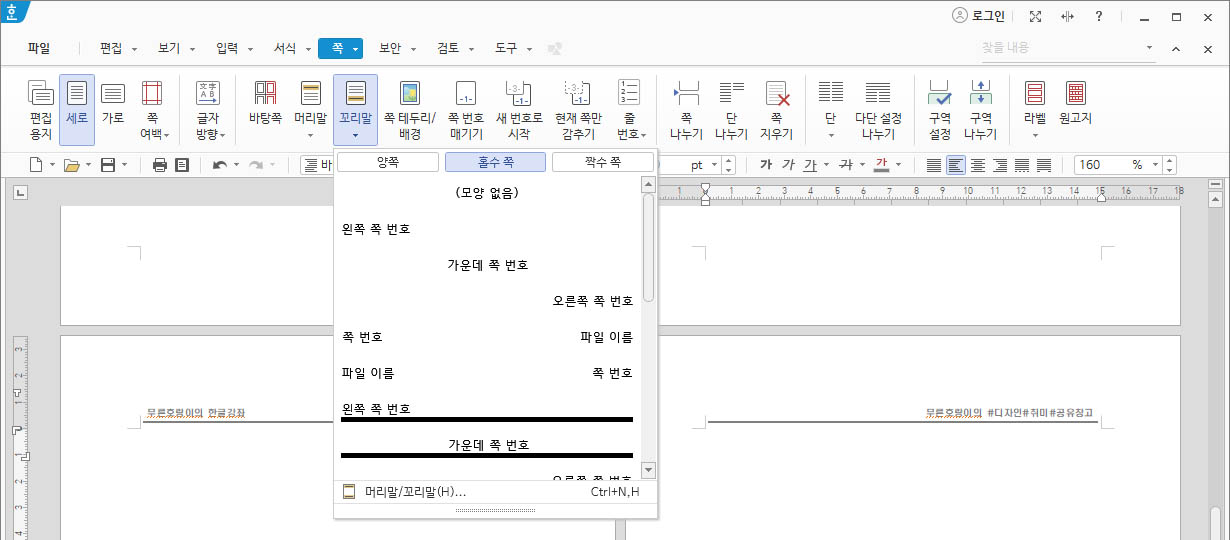Choose 가운데 쪽 번호 style with thick line
Image resolution: width=1230 pixels, height=540 pixels.
[487, 447]
